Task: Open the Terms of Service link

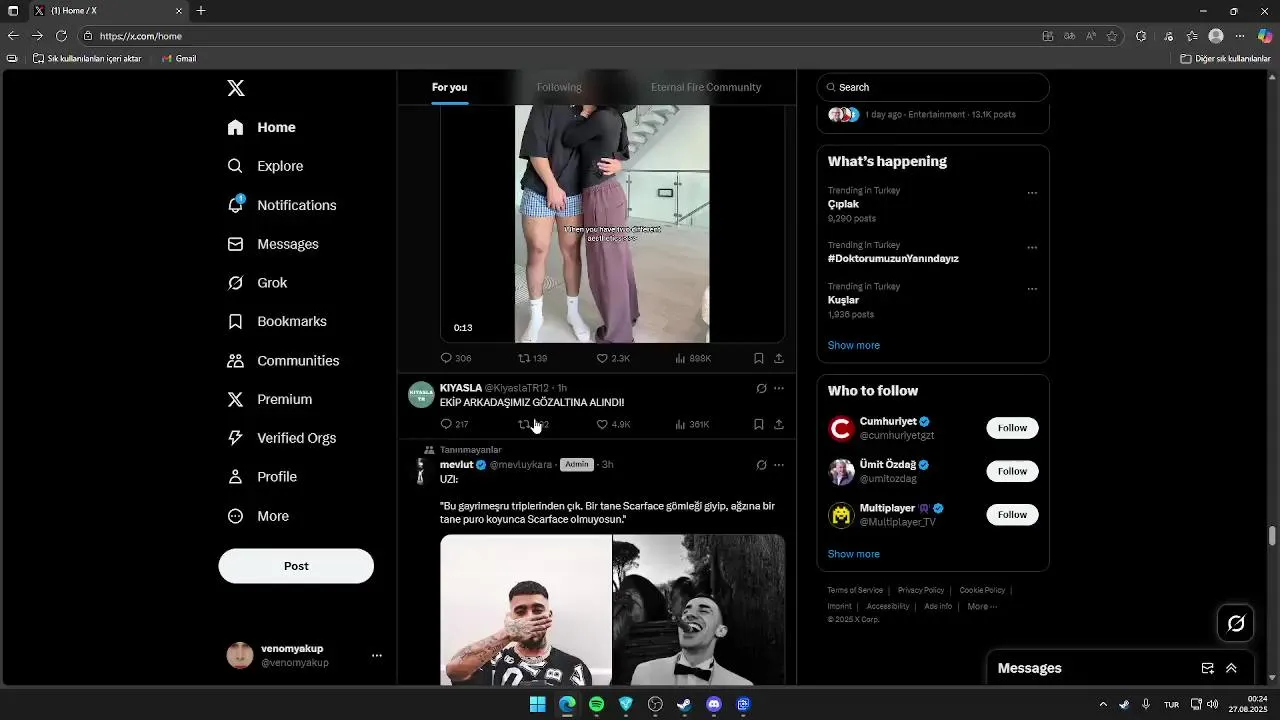Action: point(855,590)
